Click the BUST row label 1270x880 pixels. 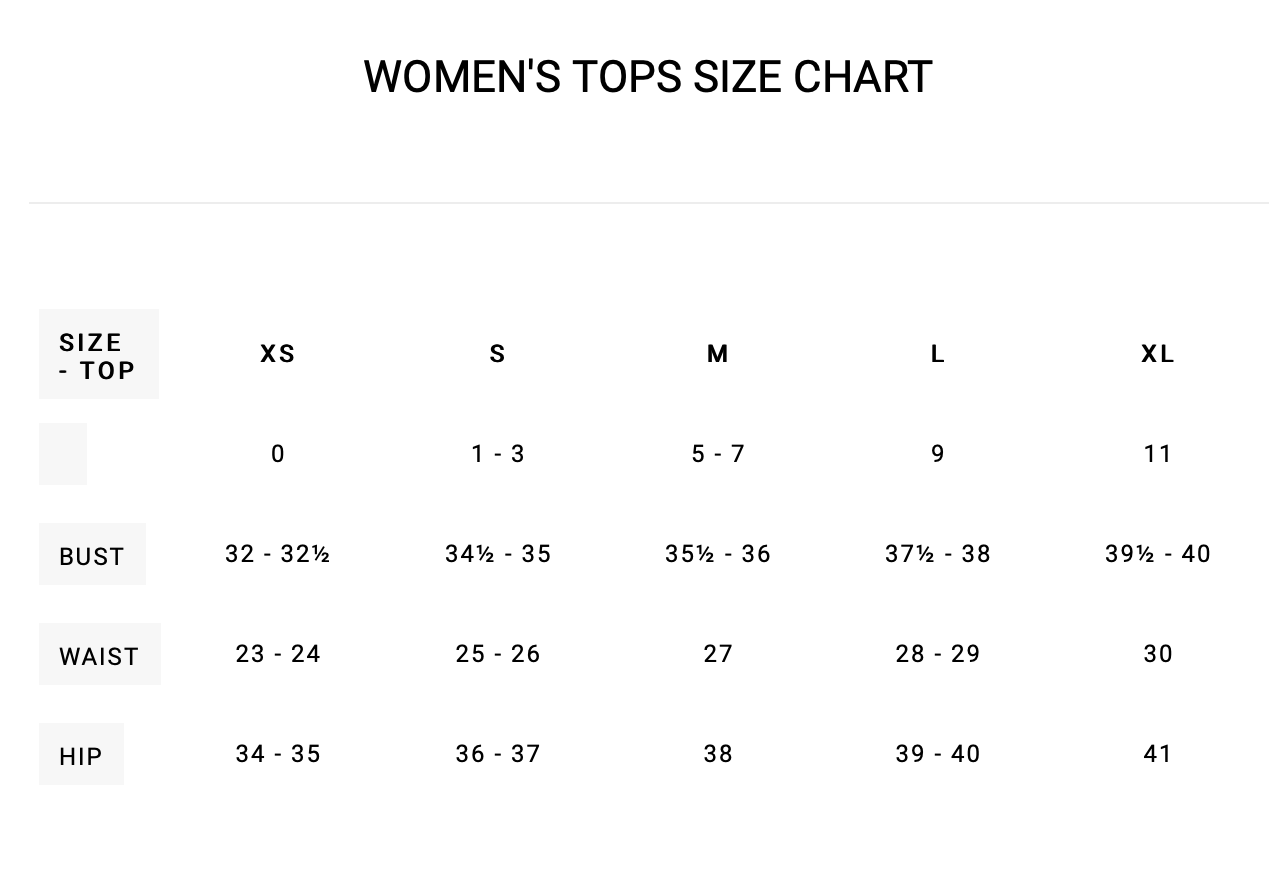pos(92,556)
